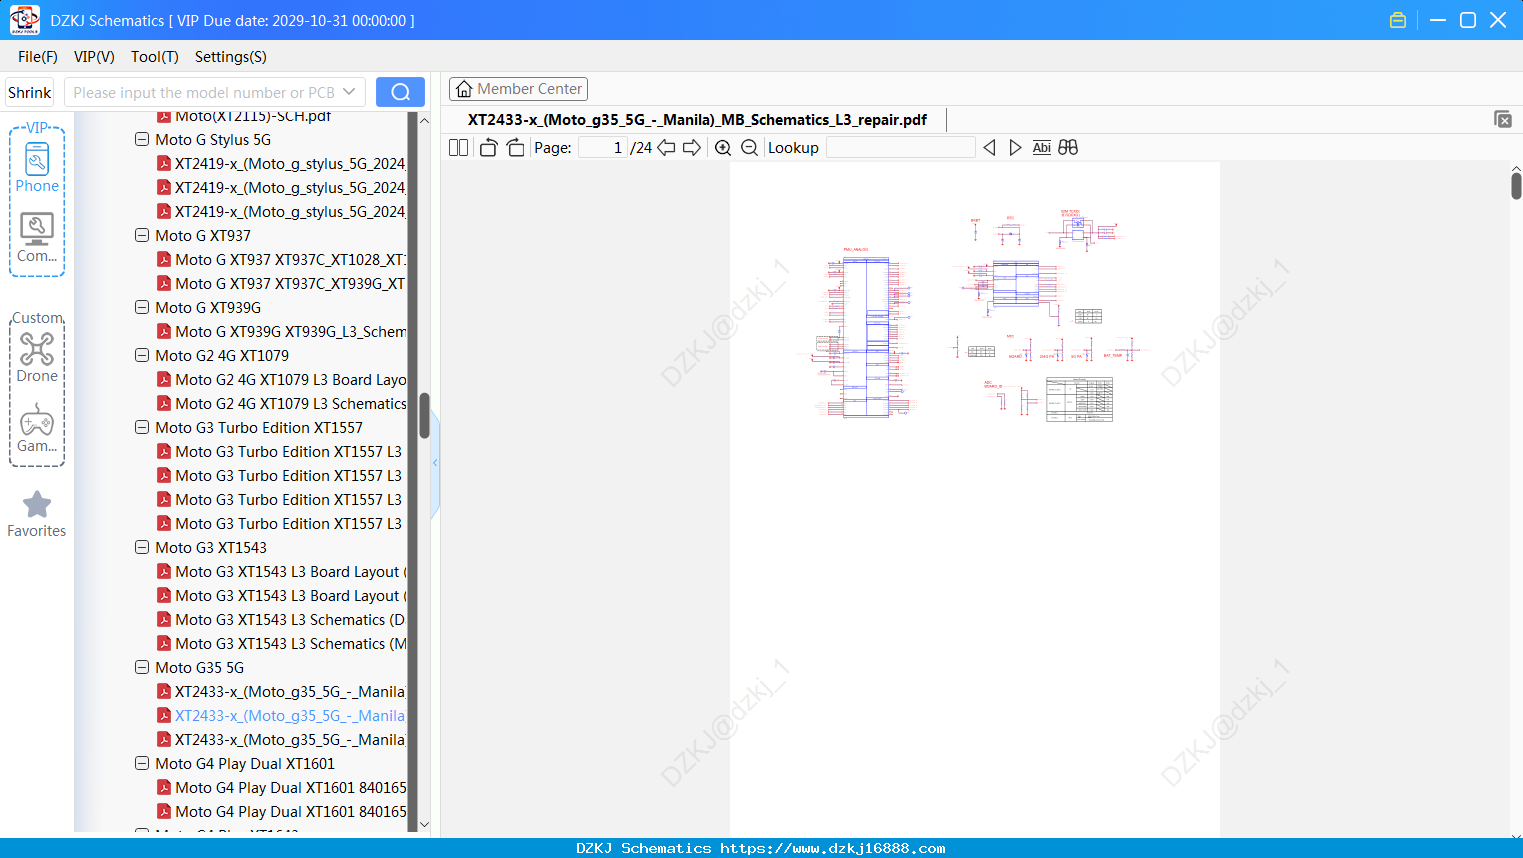Open Moto G XT937 XT937C_XT1028 file
Viewport: 1523px width, 858px height.
point(282,260)
